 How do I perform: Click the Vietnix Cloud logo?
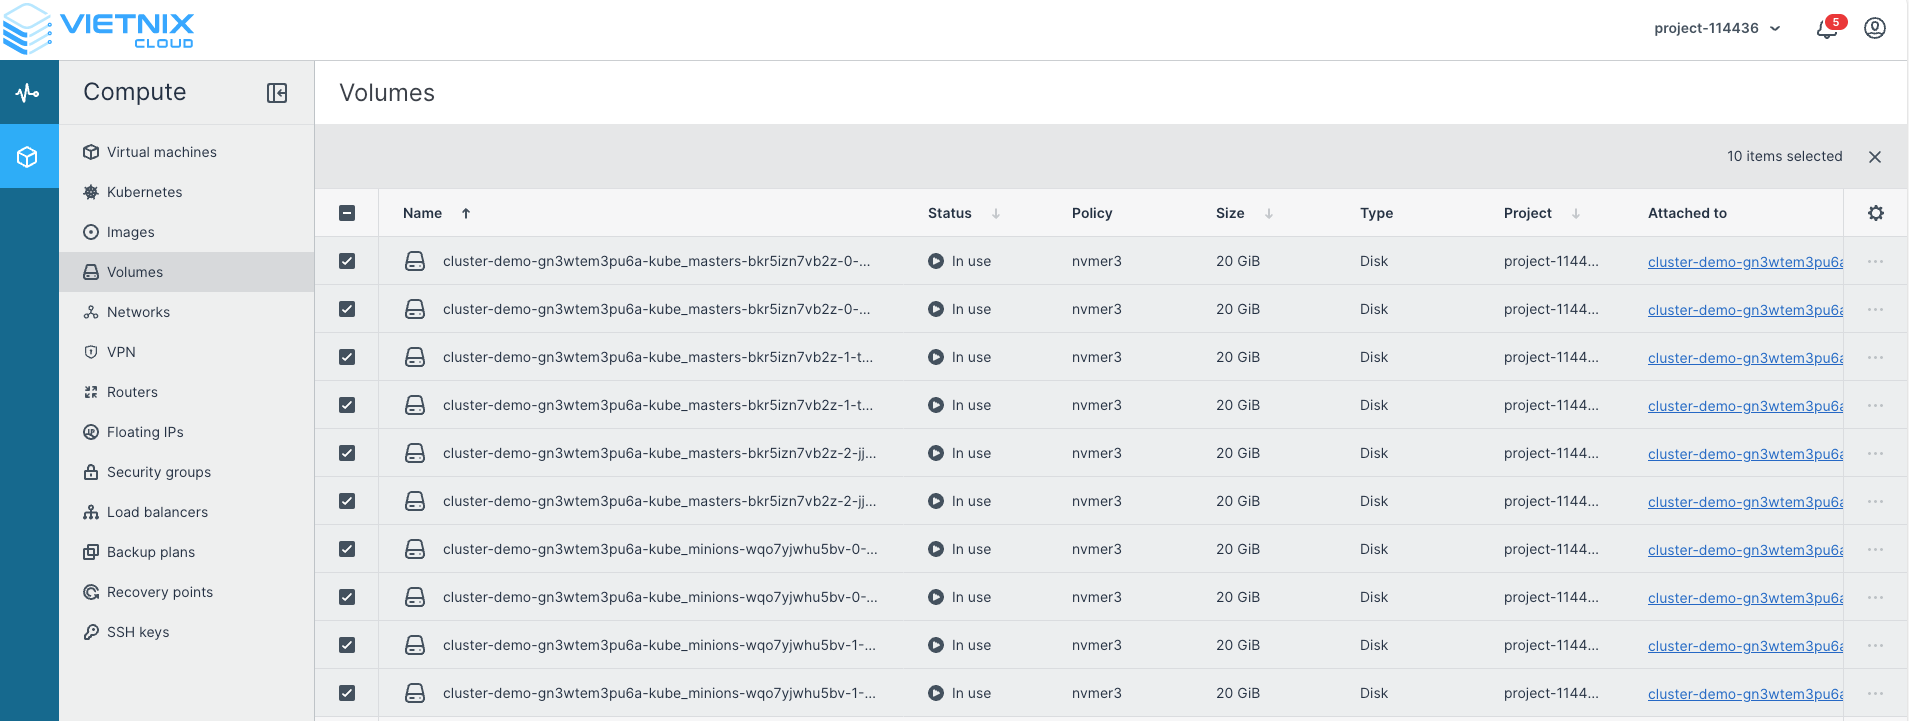pyautogui.click(x=100, y=29)
